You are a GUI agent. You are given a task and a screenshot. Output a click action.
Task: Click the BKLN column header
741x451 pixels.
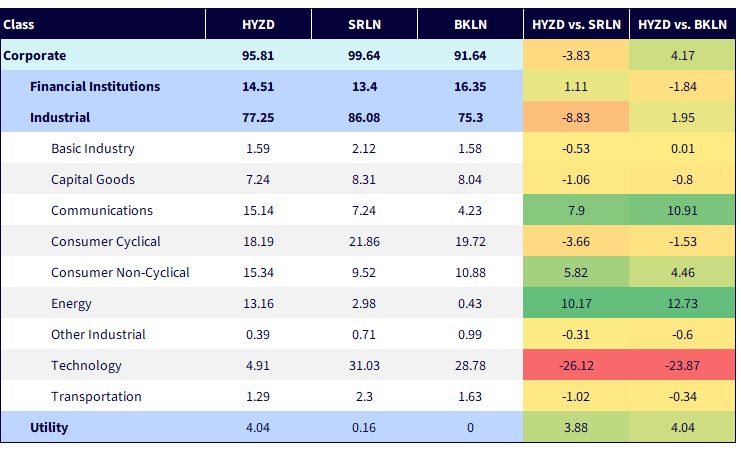click(470, 25)
